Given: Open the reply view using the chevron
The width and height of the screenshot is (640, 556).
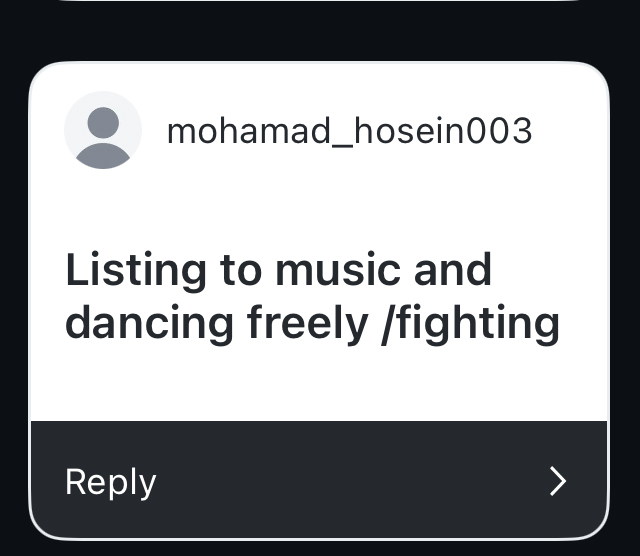Looking at the screenshot, I should tap(558, 481).
